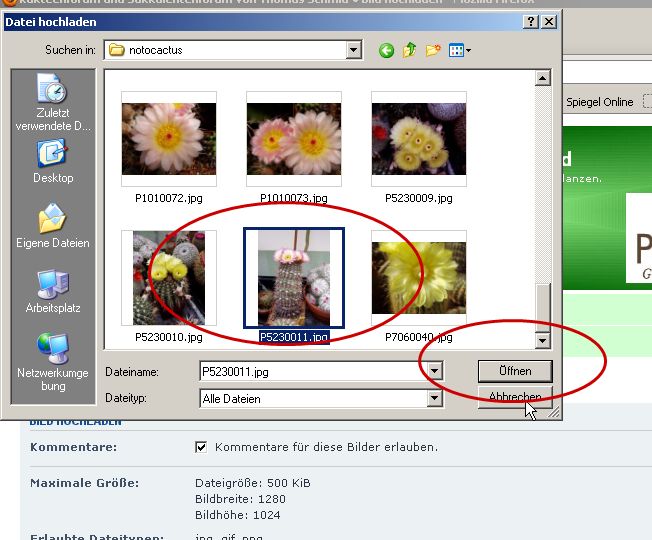
Task: Click the file name label P1010072.jpg
Action: [x=169, y=198]
